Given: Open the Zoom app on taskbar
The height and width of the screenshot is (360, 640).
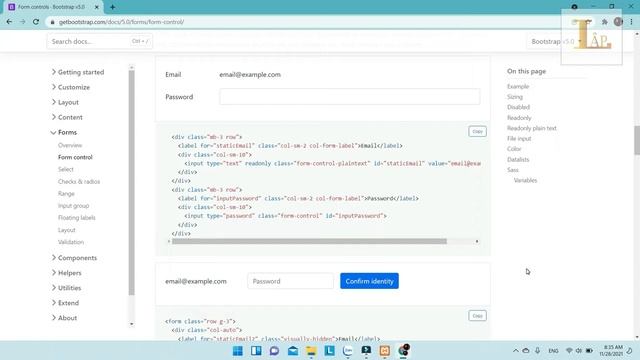Looking at the screenshot, I should tap(348, 351).
